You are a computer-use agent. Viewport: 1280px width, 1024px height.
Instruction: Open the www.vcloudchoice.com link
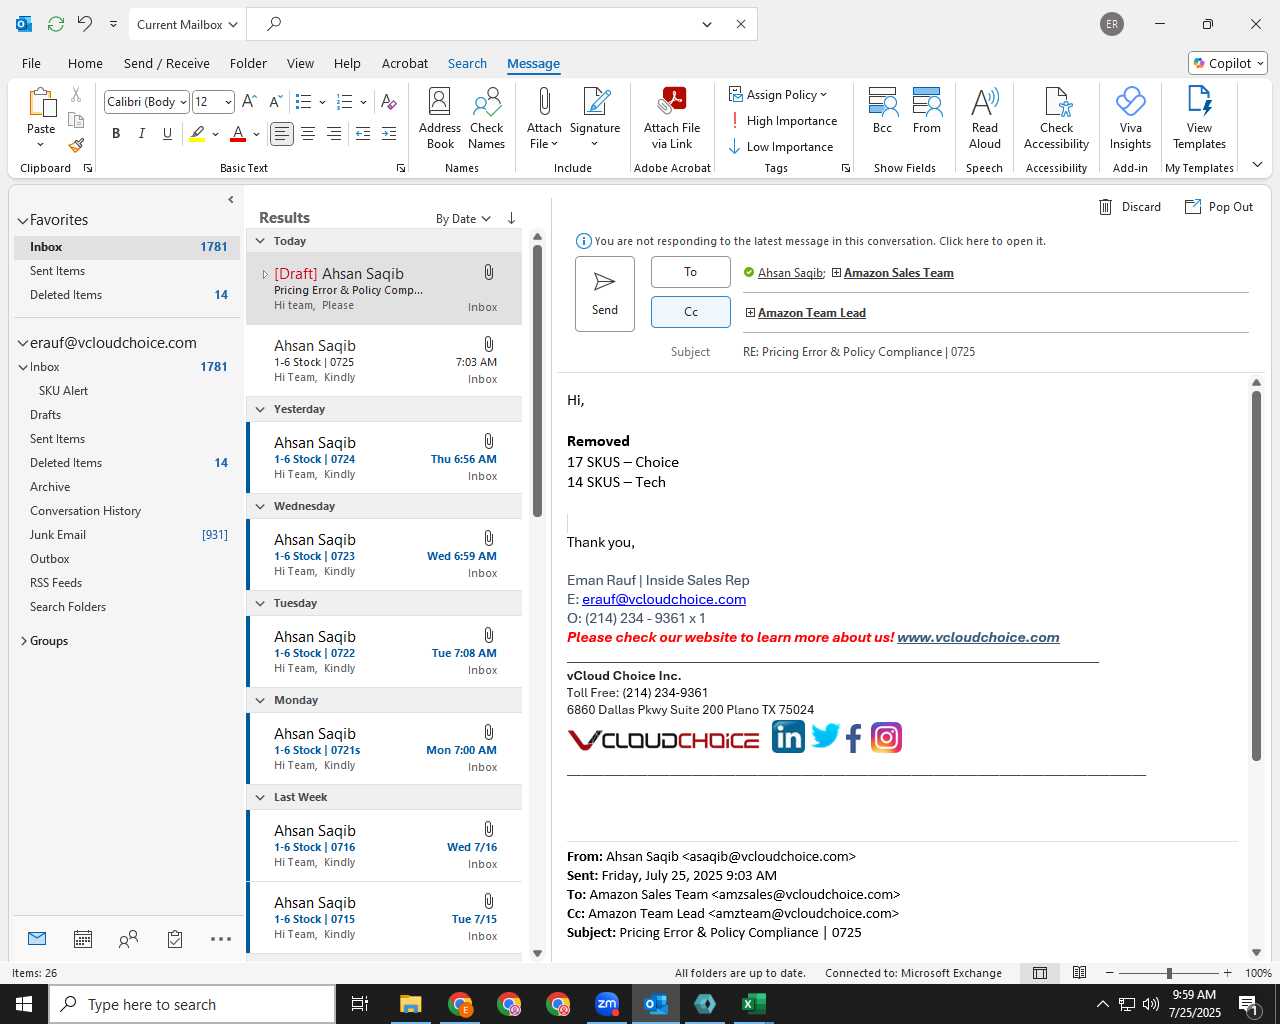978,637
